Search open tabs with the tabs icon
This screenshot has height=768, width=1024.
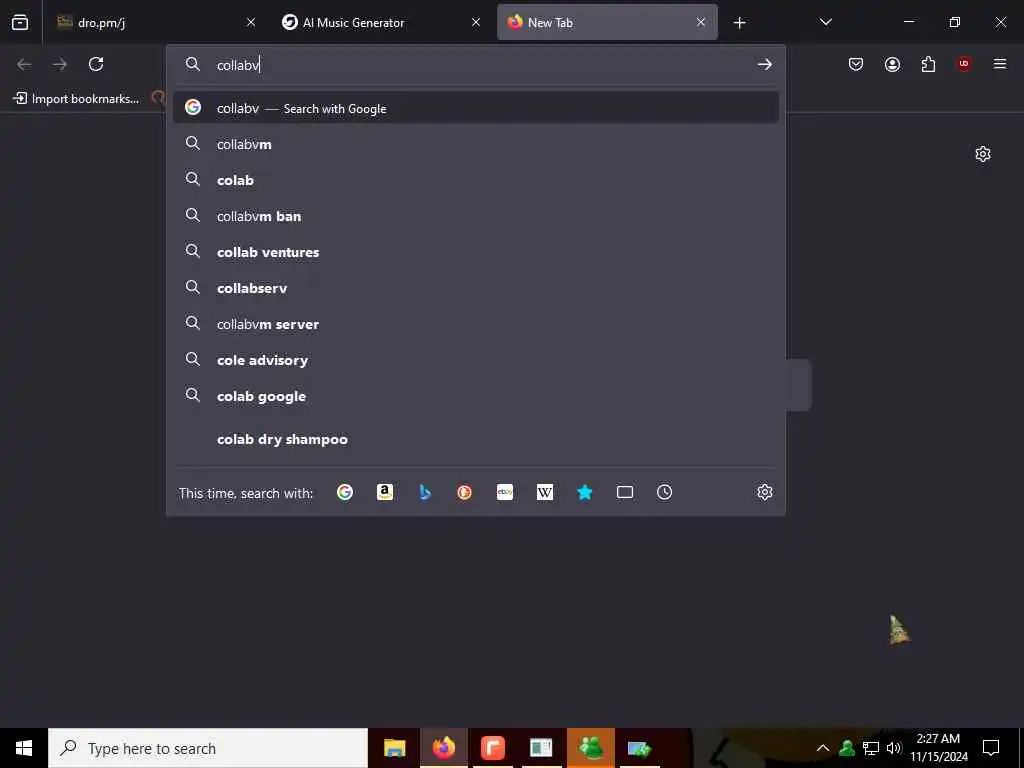tap(625, 492)
